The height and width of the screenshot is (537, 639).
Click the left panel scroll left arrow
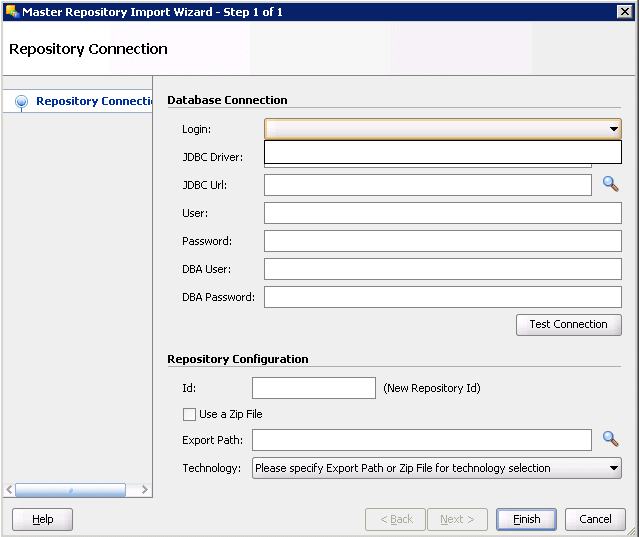[10, 490]
